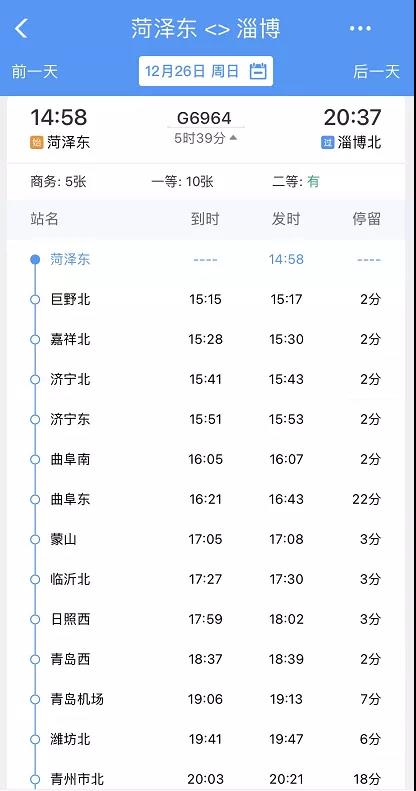
Task: Select 二等 有 seat class
Action: coord(296,182)
